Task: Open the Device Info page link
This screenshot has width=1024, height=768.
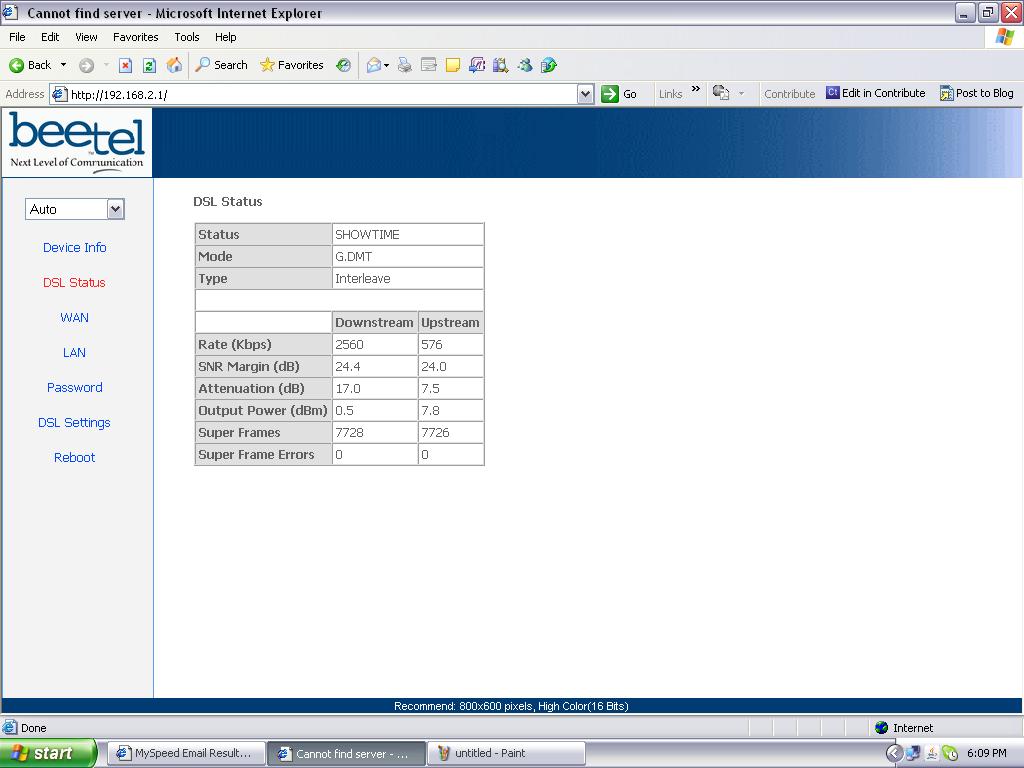Action: pyautogui.click(x=74, y=247)
